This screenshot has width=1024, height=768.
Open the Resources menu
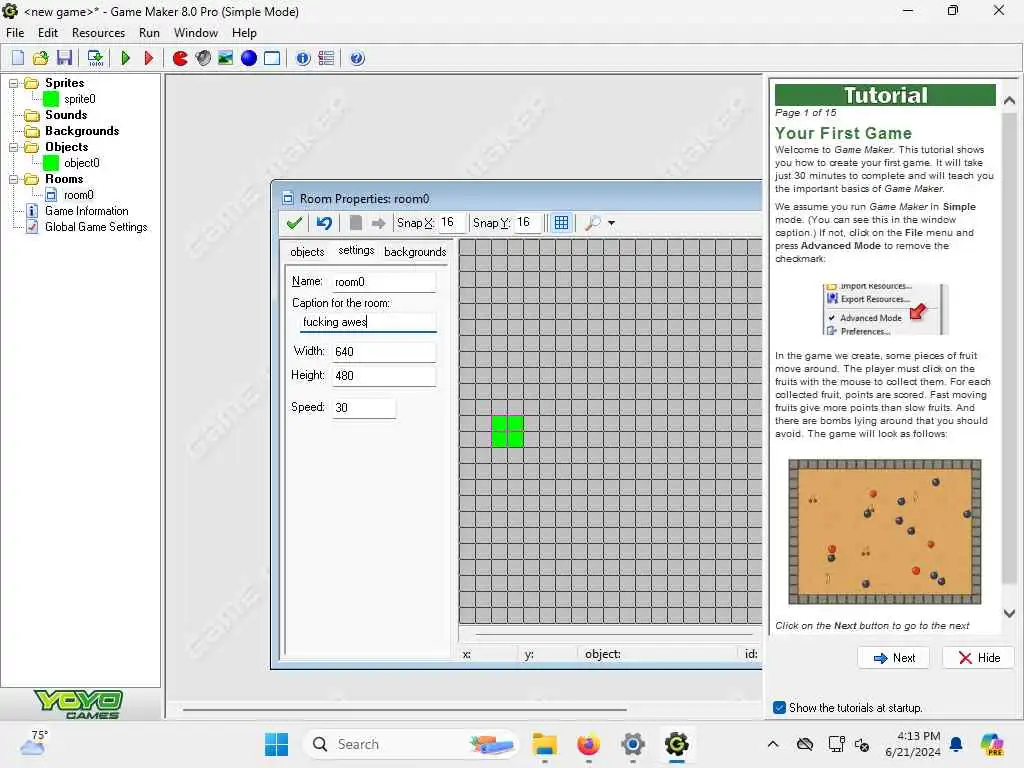click(x=98, y=33)
